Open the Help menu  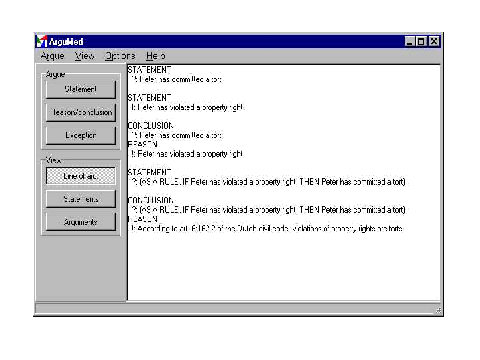[155, 56]
